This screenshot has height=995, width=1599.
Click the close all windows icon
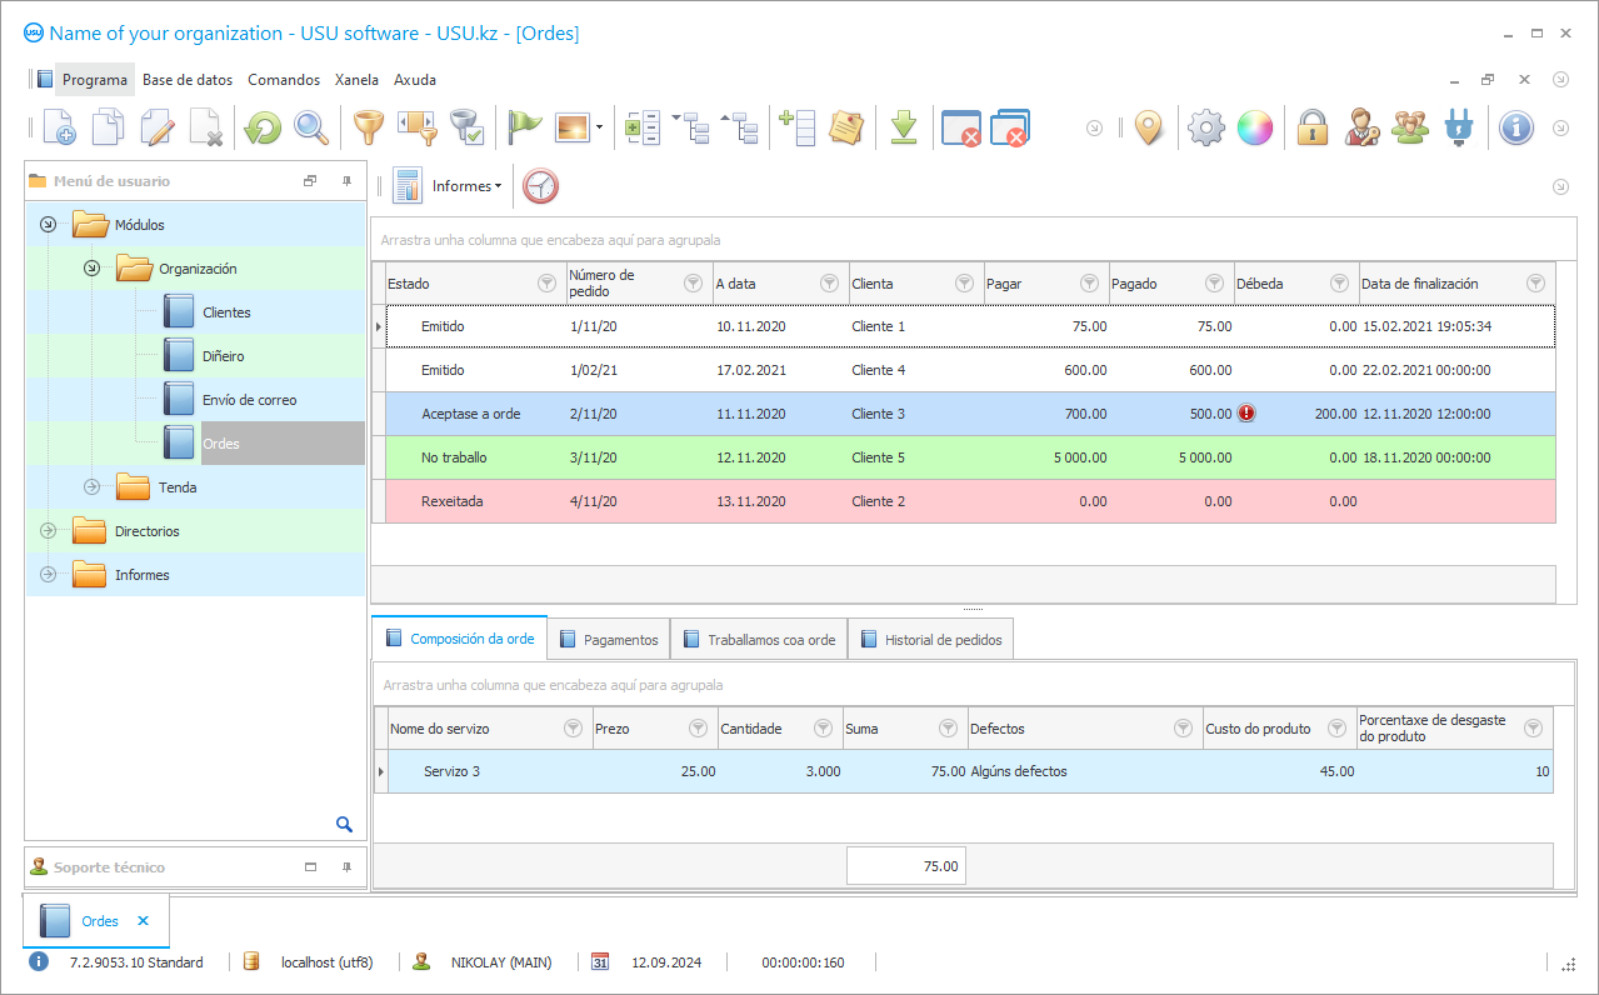(x=1010, y=128)
